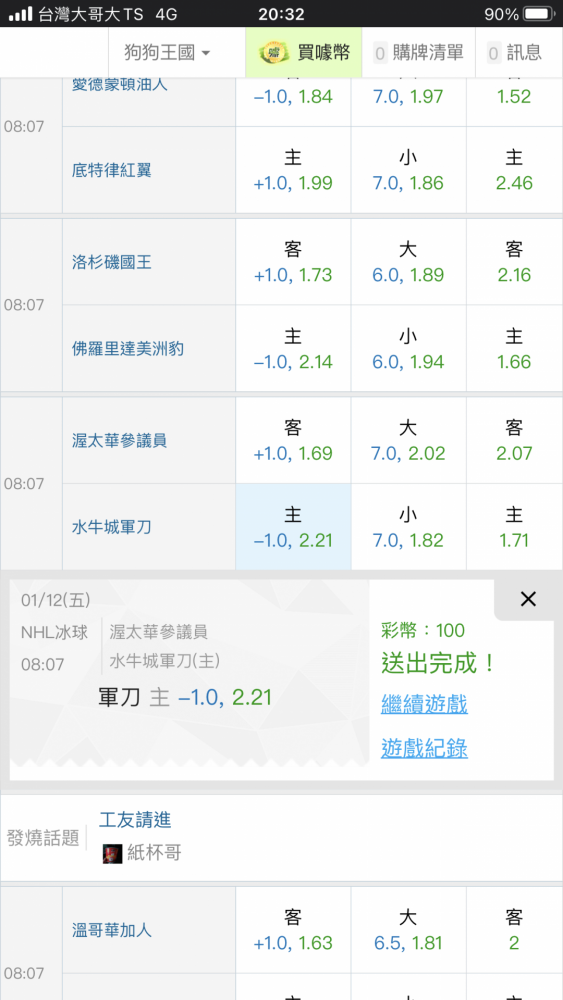Click the 繼續遊戲 link

(424, 704)
